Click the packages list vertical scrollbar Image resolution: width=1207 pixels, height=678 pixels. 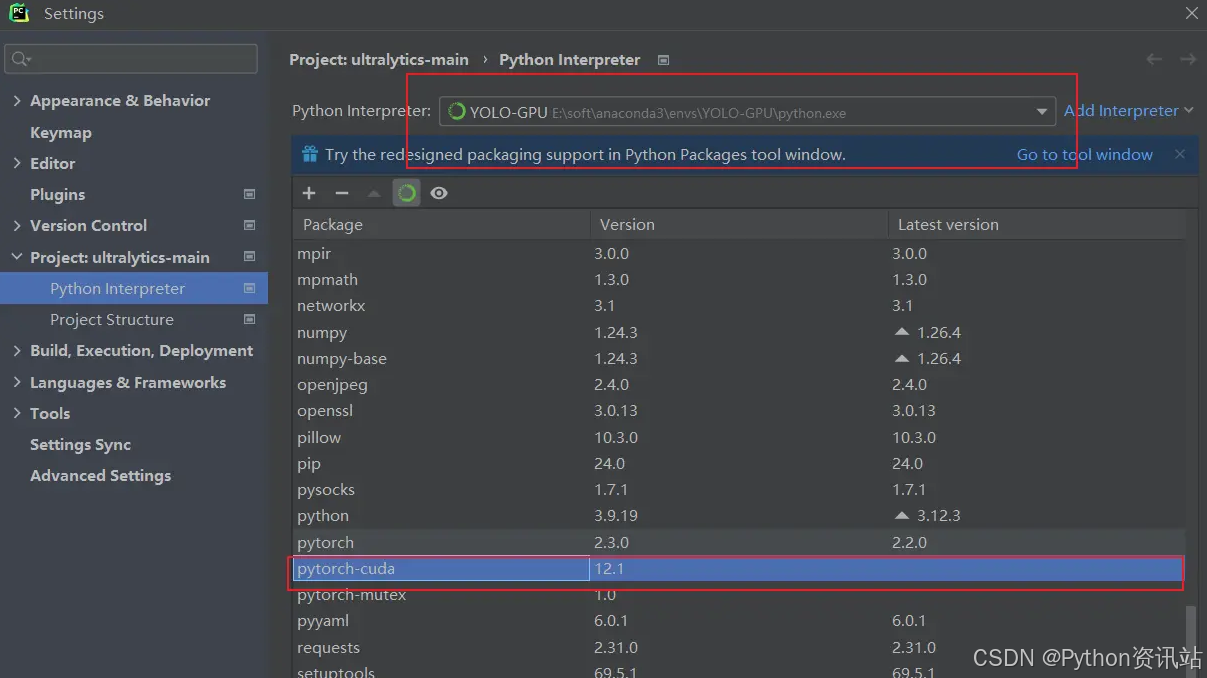tap(1190, 640)
